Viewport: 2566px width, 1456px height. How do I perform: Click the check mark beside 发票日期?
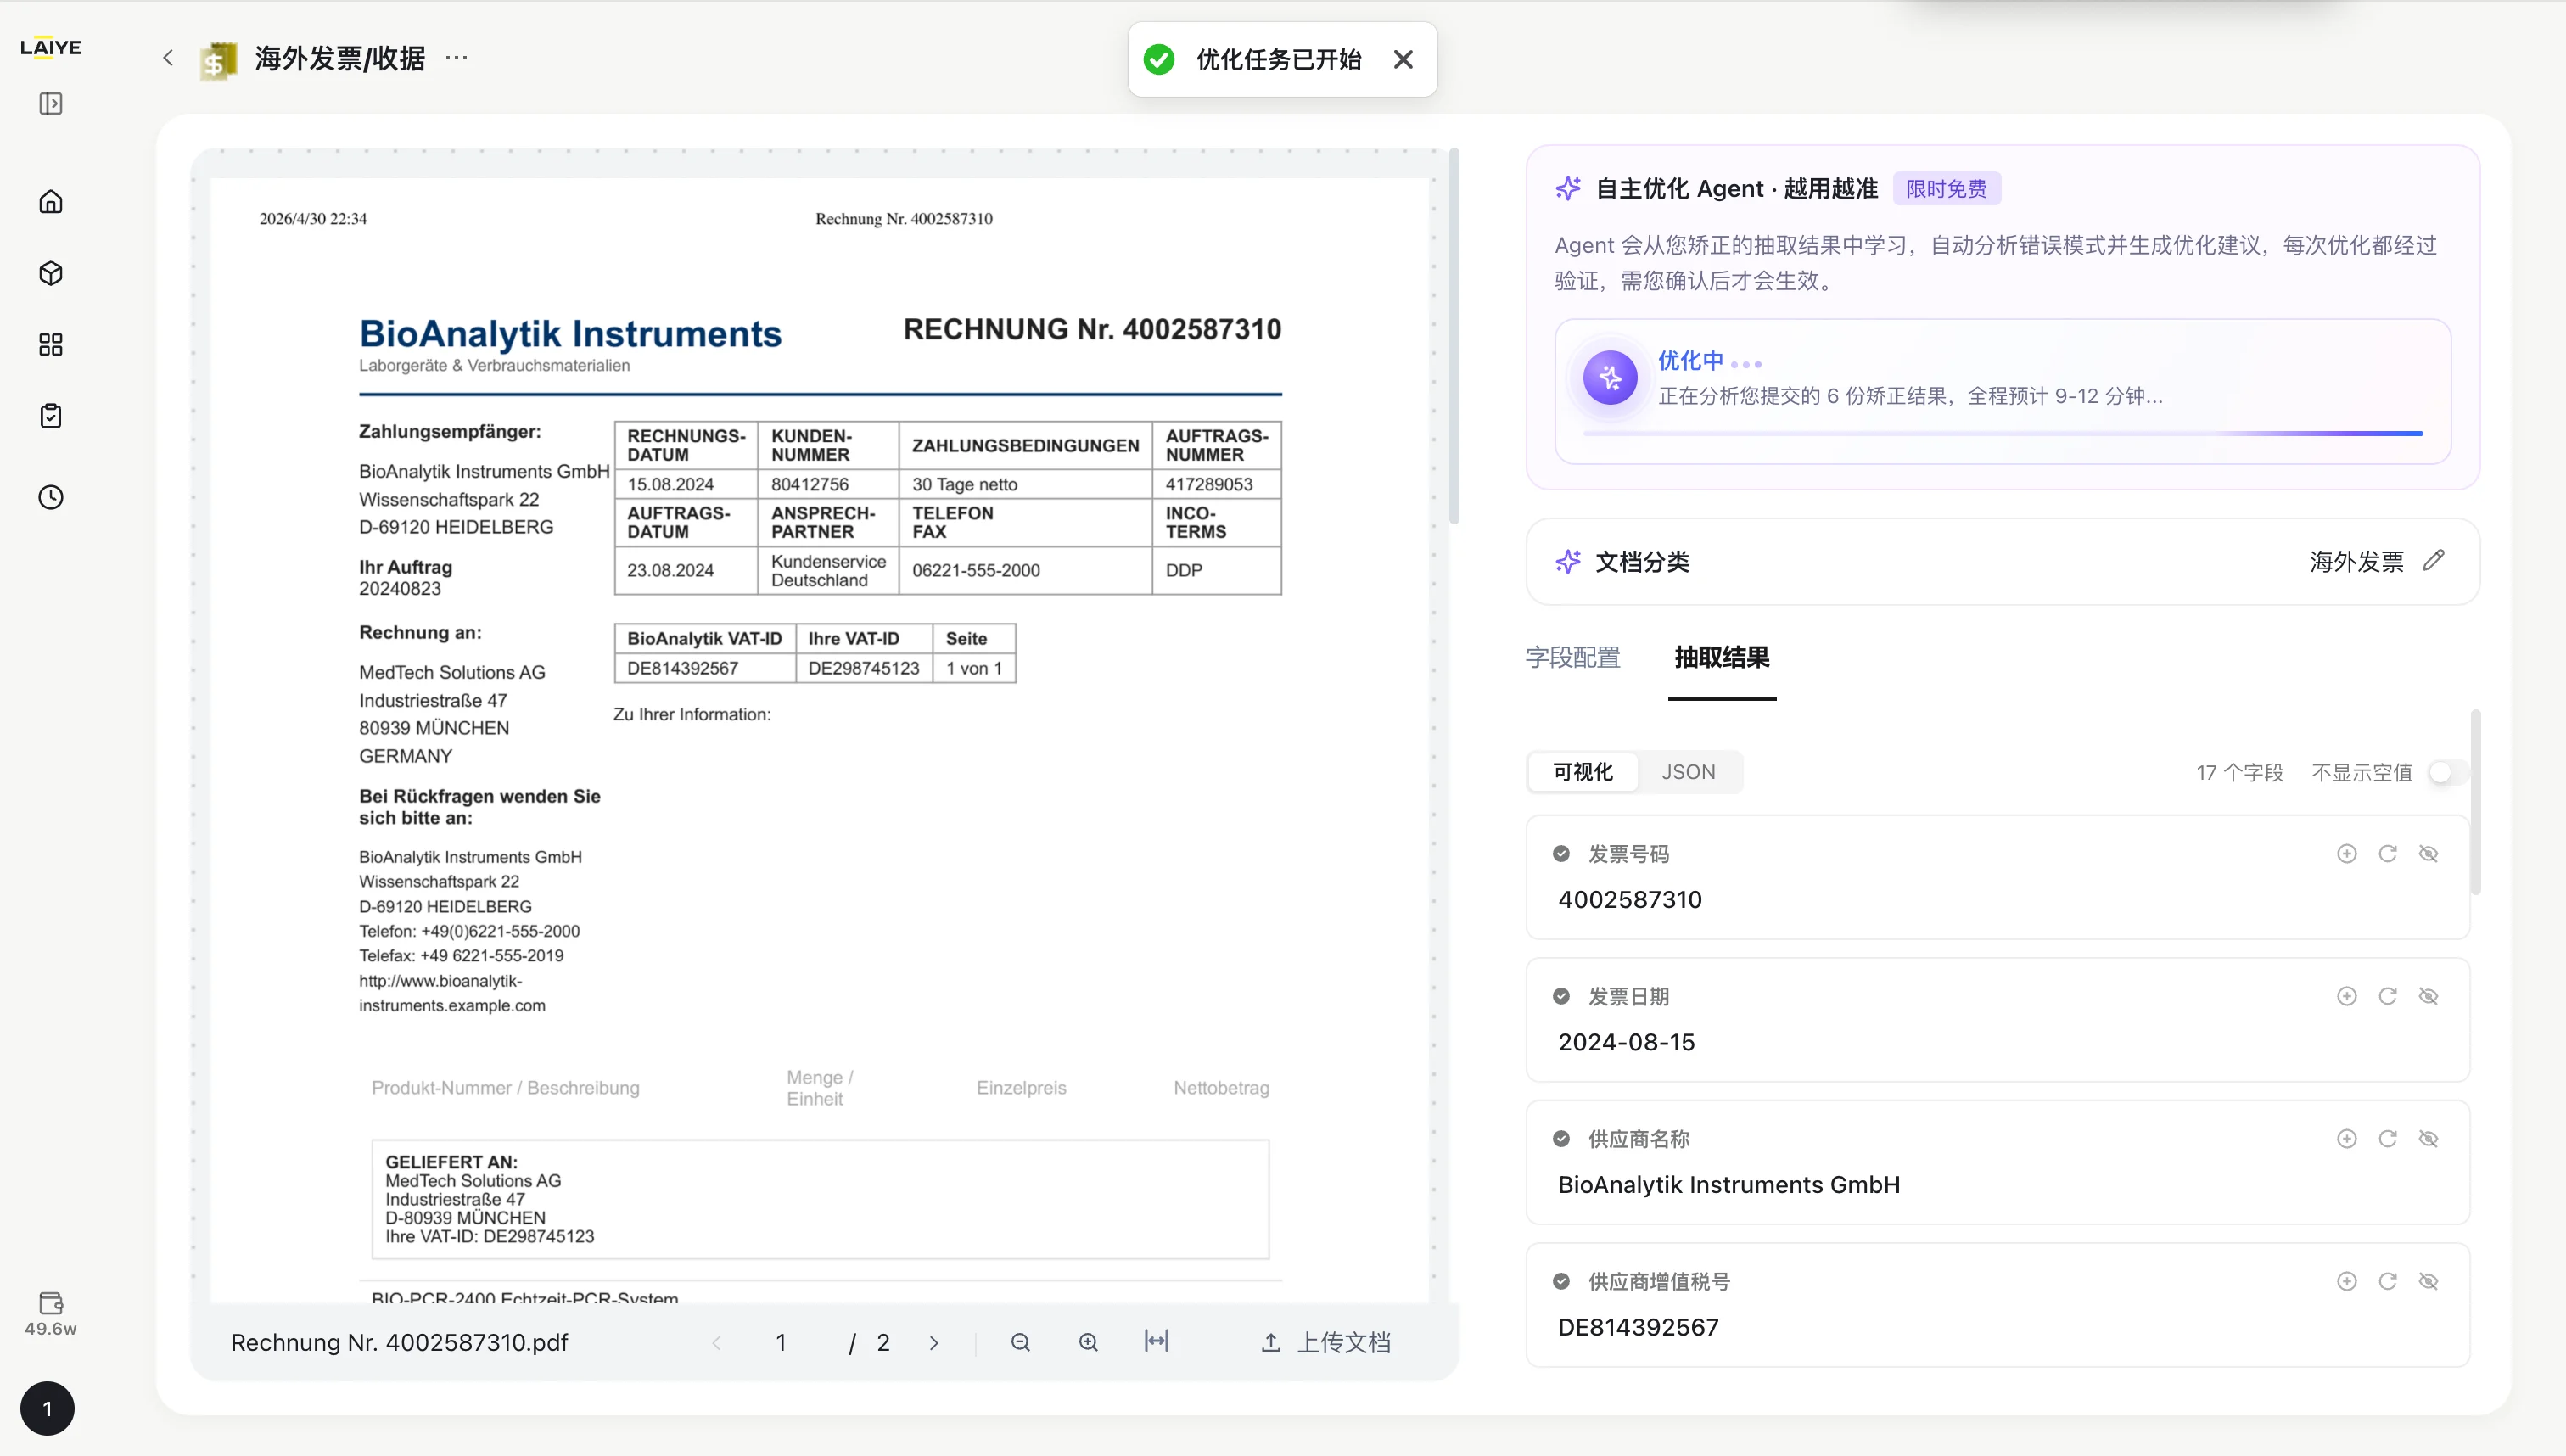tap(1561, 996)
